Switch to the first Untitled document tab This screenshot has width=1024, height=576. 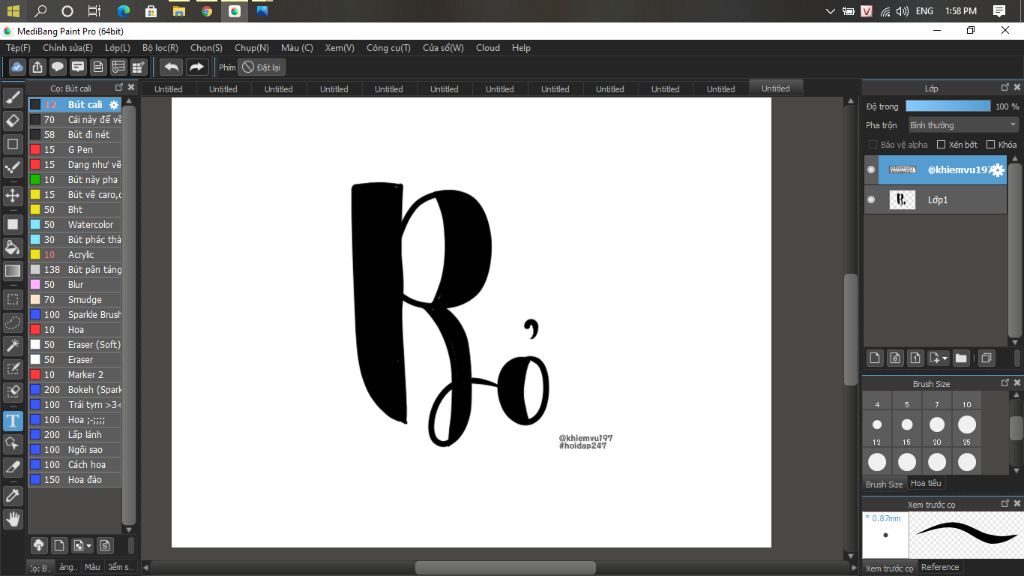(168, 89)
